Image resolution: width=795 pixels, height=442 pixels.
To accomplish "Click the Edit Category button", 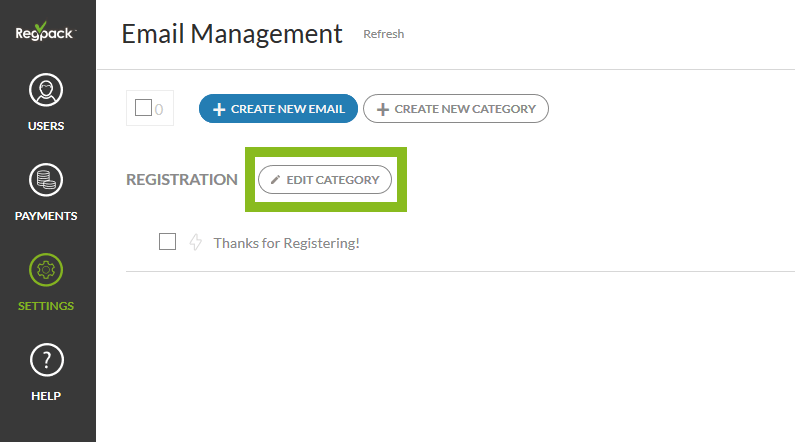I will point(325,180).
